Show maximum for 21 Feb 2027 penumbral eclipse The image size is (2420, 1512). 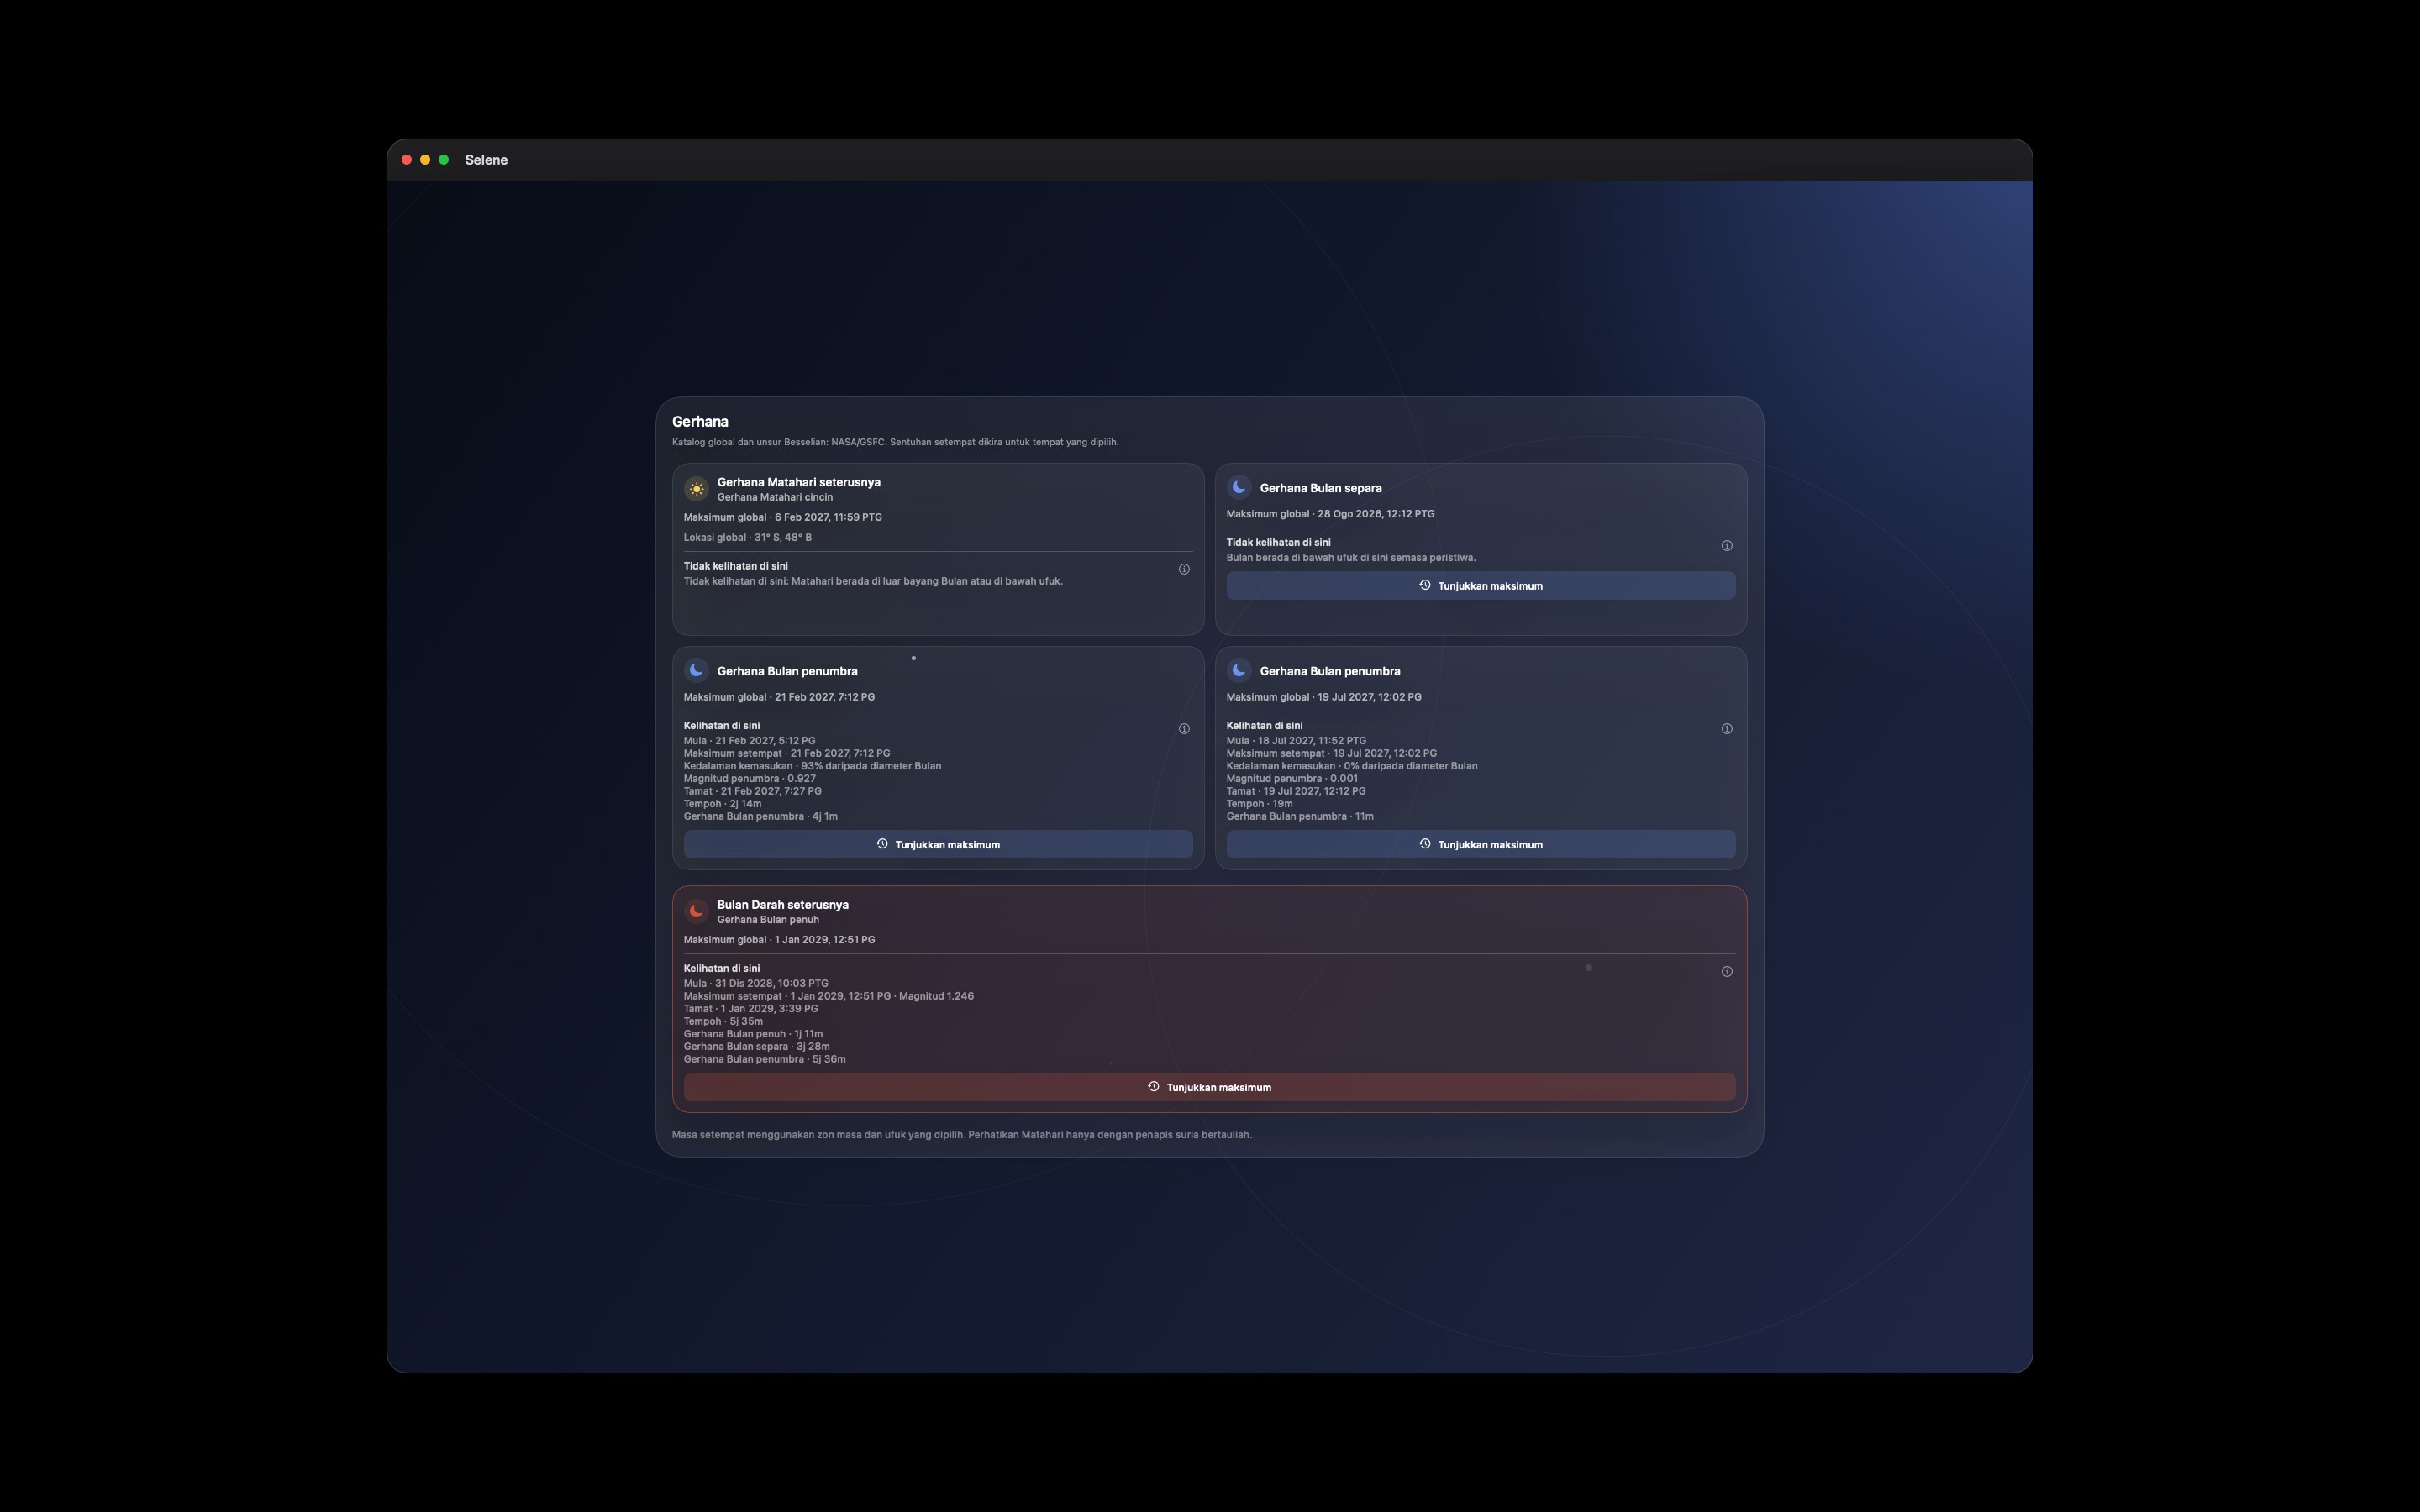pyautogui.click(x=938, y=844)
